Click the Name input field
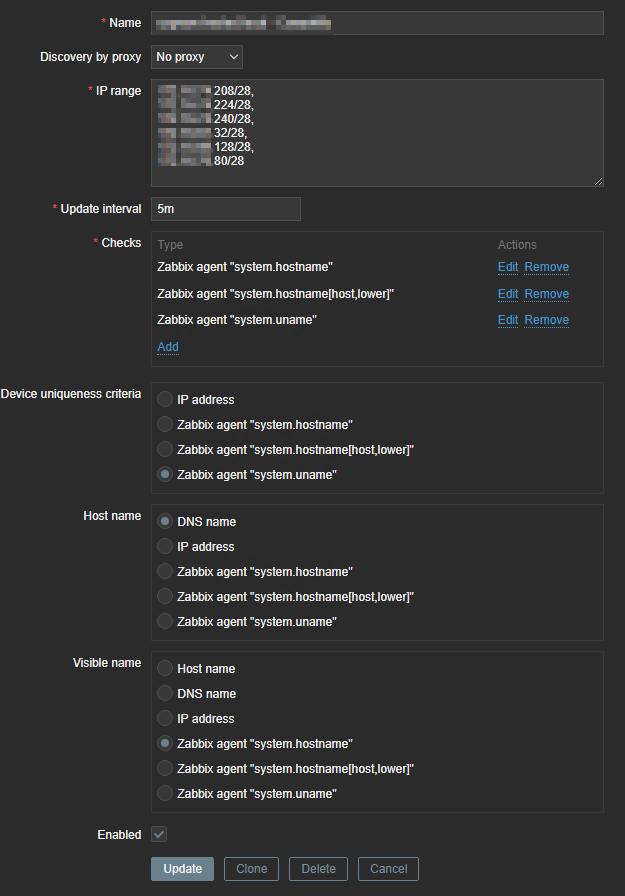Viewport: 625px width, 896px height. [377, 23]
